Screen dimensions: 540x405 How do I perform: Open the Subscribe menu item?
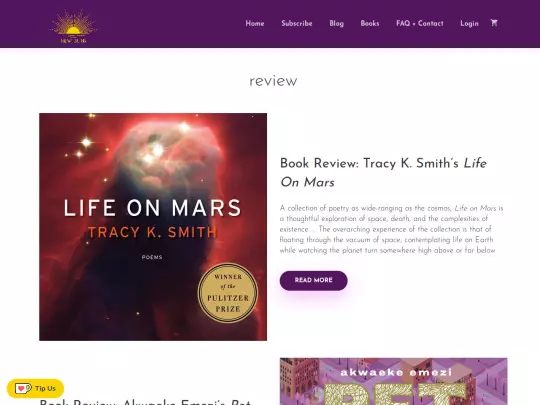[x=297, y=23]
